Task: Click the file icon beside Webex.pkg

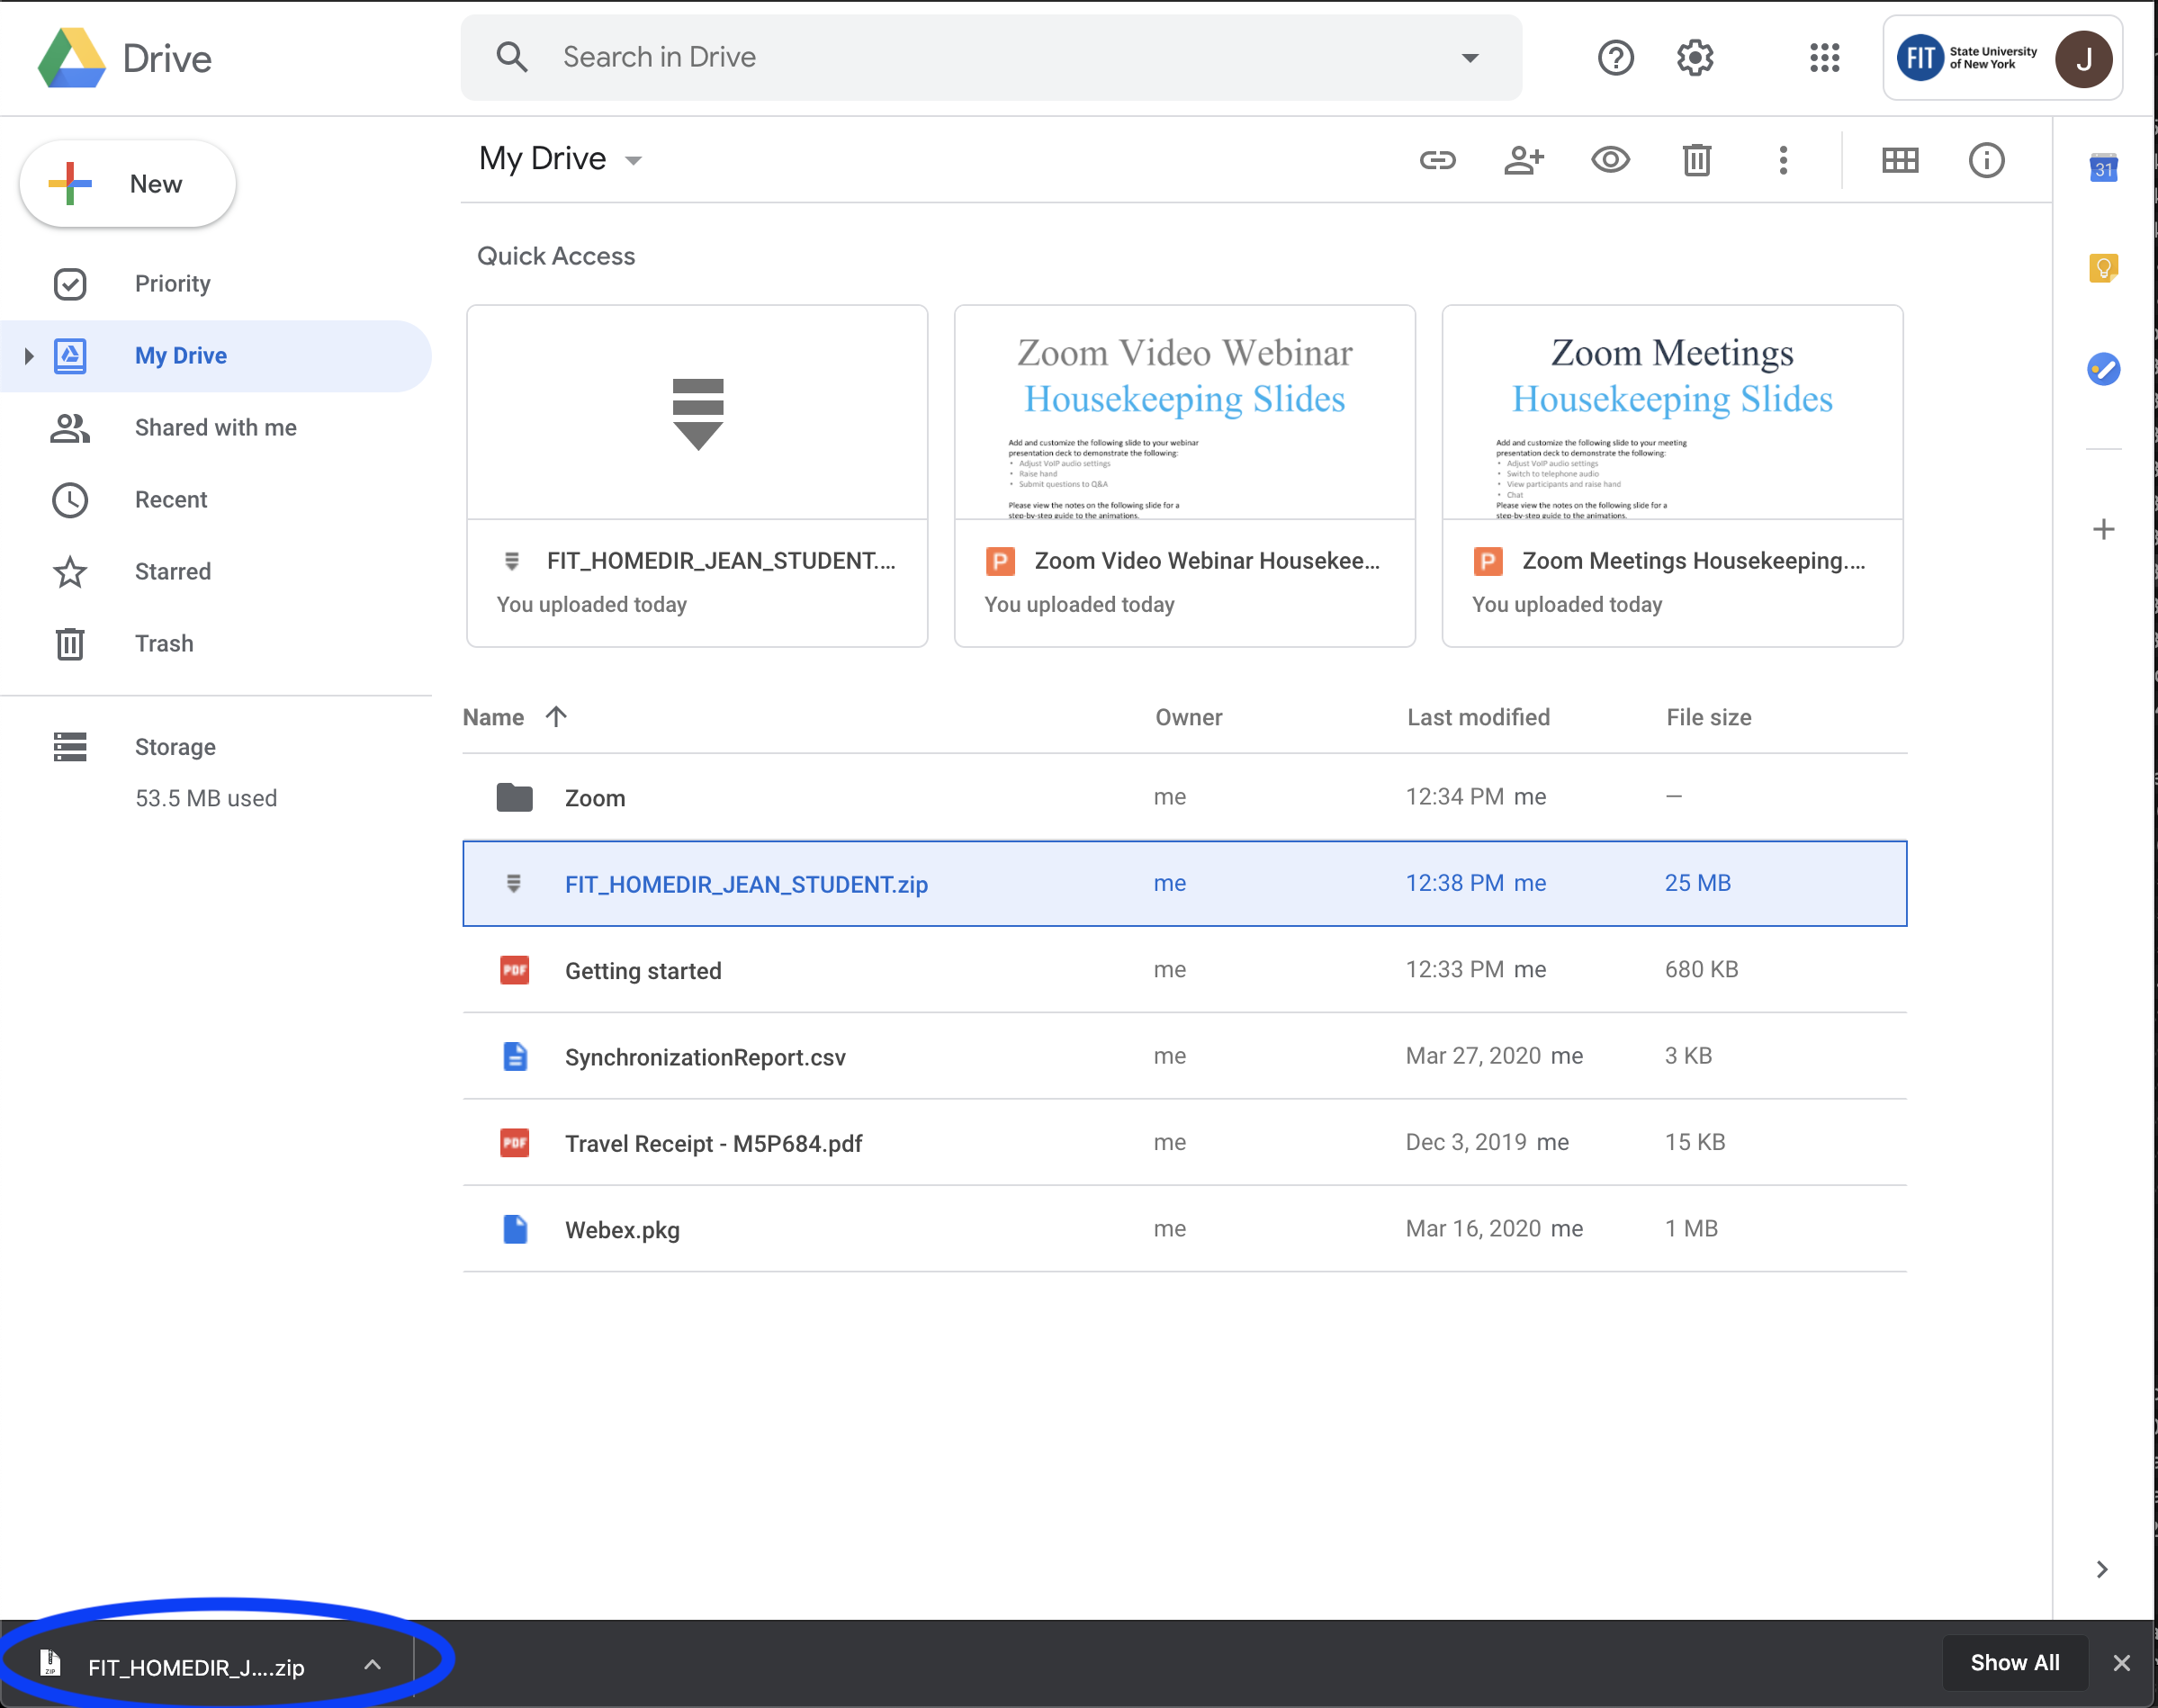Action: coord(515,1229)
